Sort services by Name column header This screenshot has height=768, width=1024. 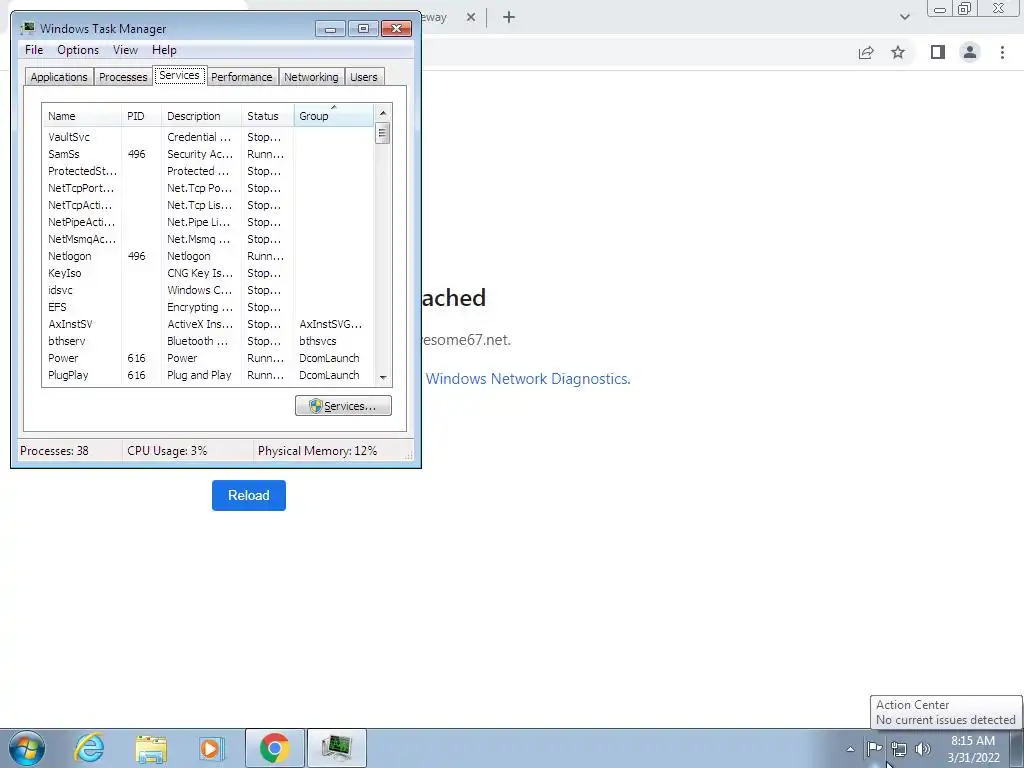(82, 116)
